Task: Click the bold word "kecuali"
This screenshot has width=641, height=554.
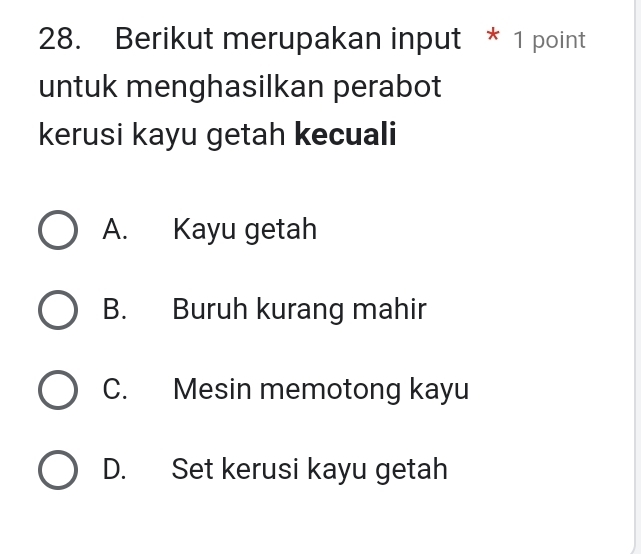Action: 345,134
